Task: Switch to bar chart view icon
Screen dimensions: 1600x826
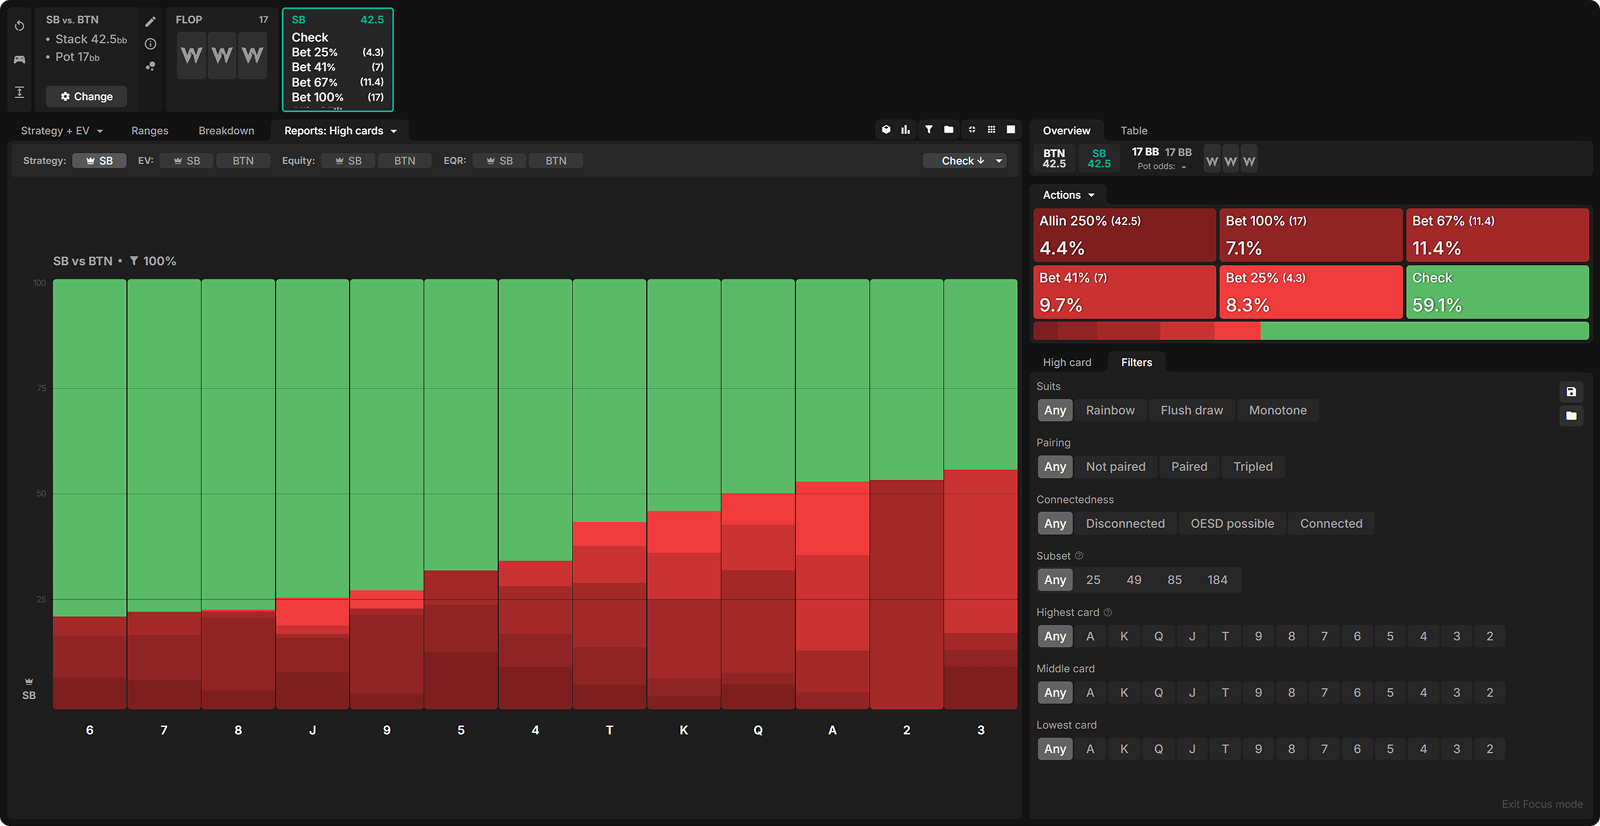Action: (x=905, y=130)
